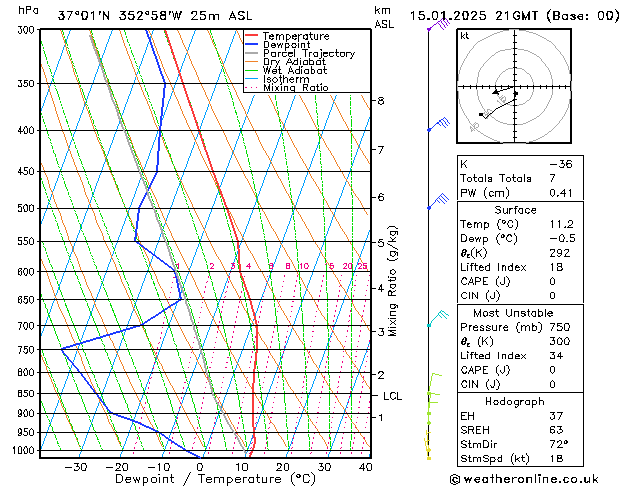Click the K index value -36
This screenshot has height=486, width=629.
pos(561,164)
